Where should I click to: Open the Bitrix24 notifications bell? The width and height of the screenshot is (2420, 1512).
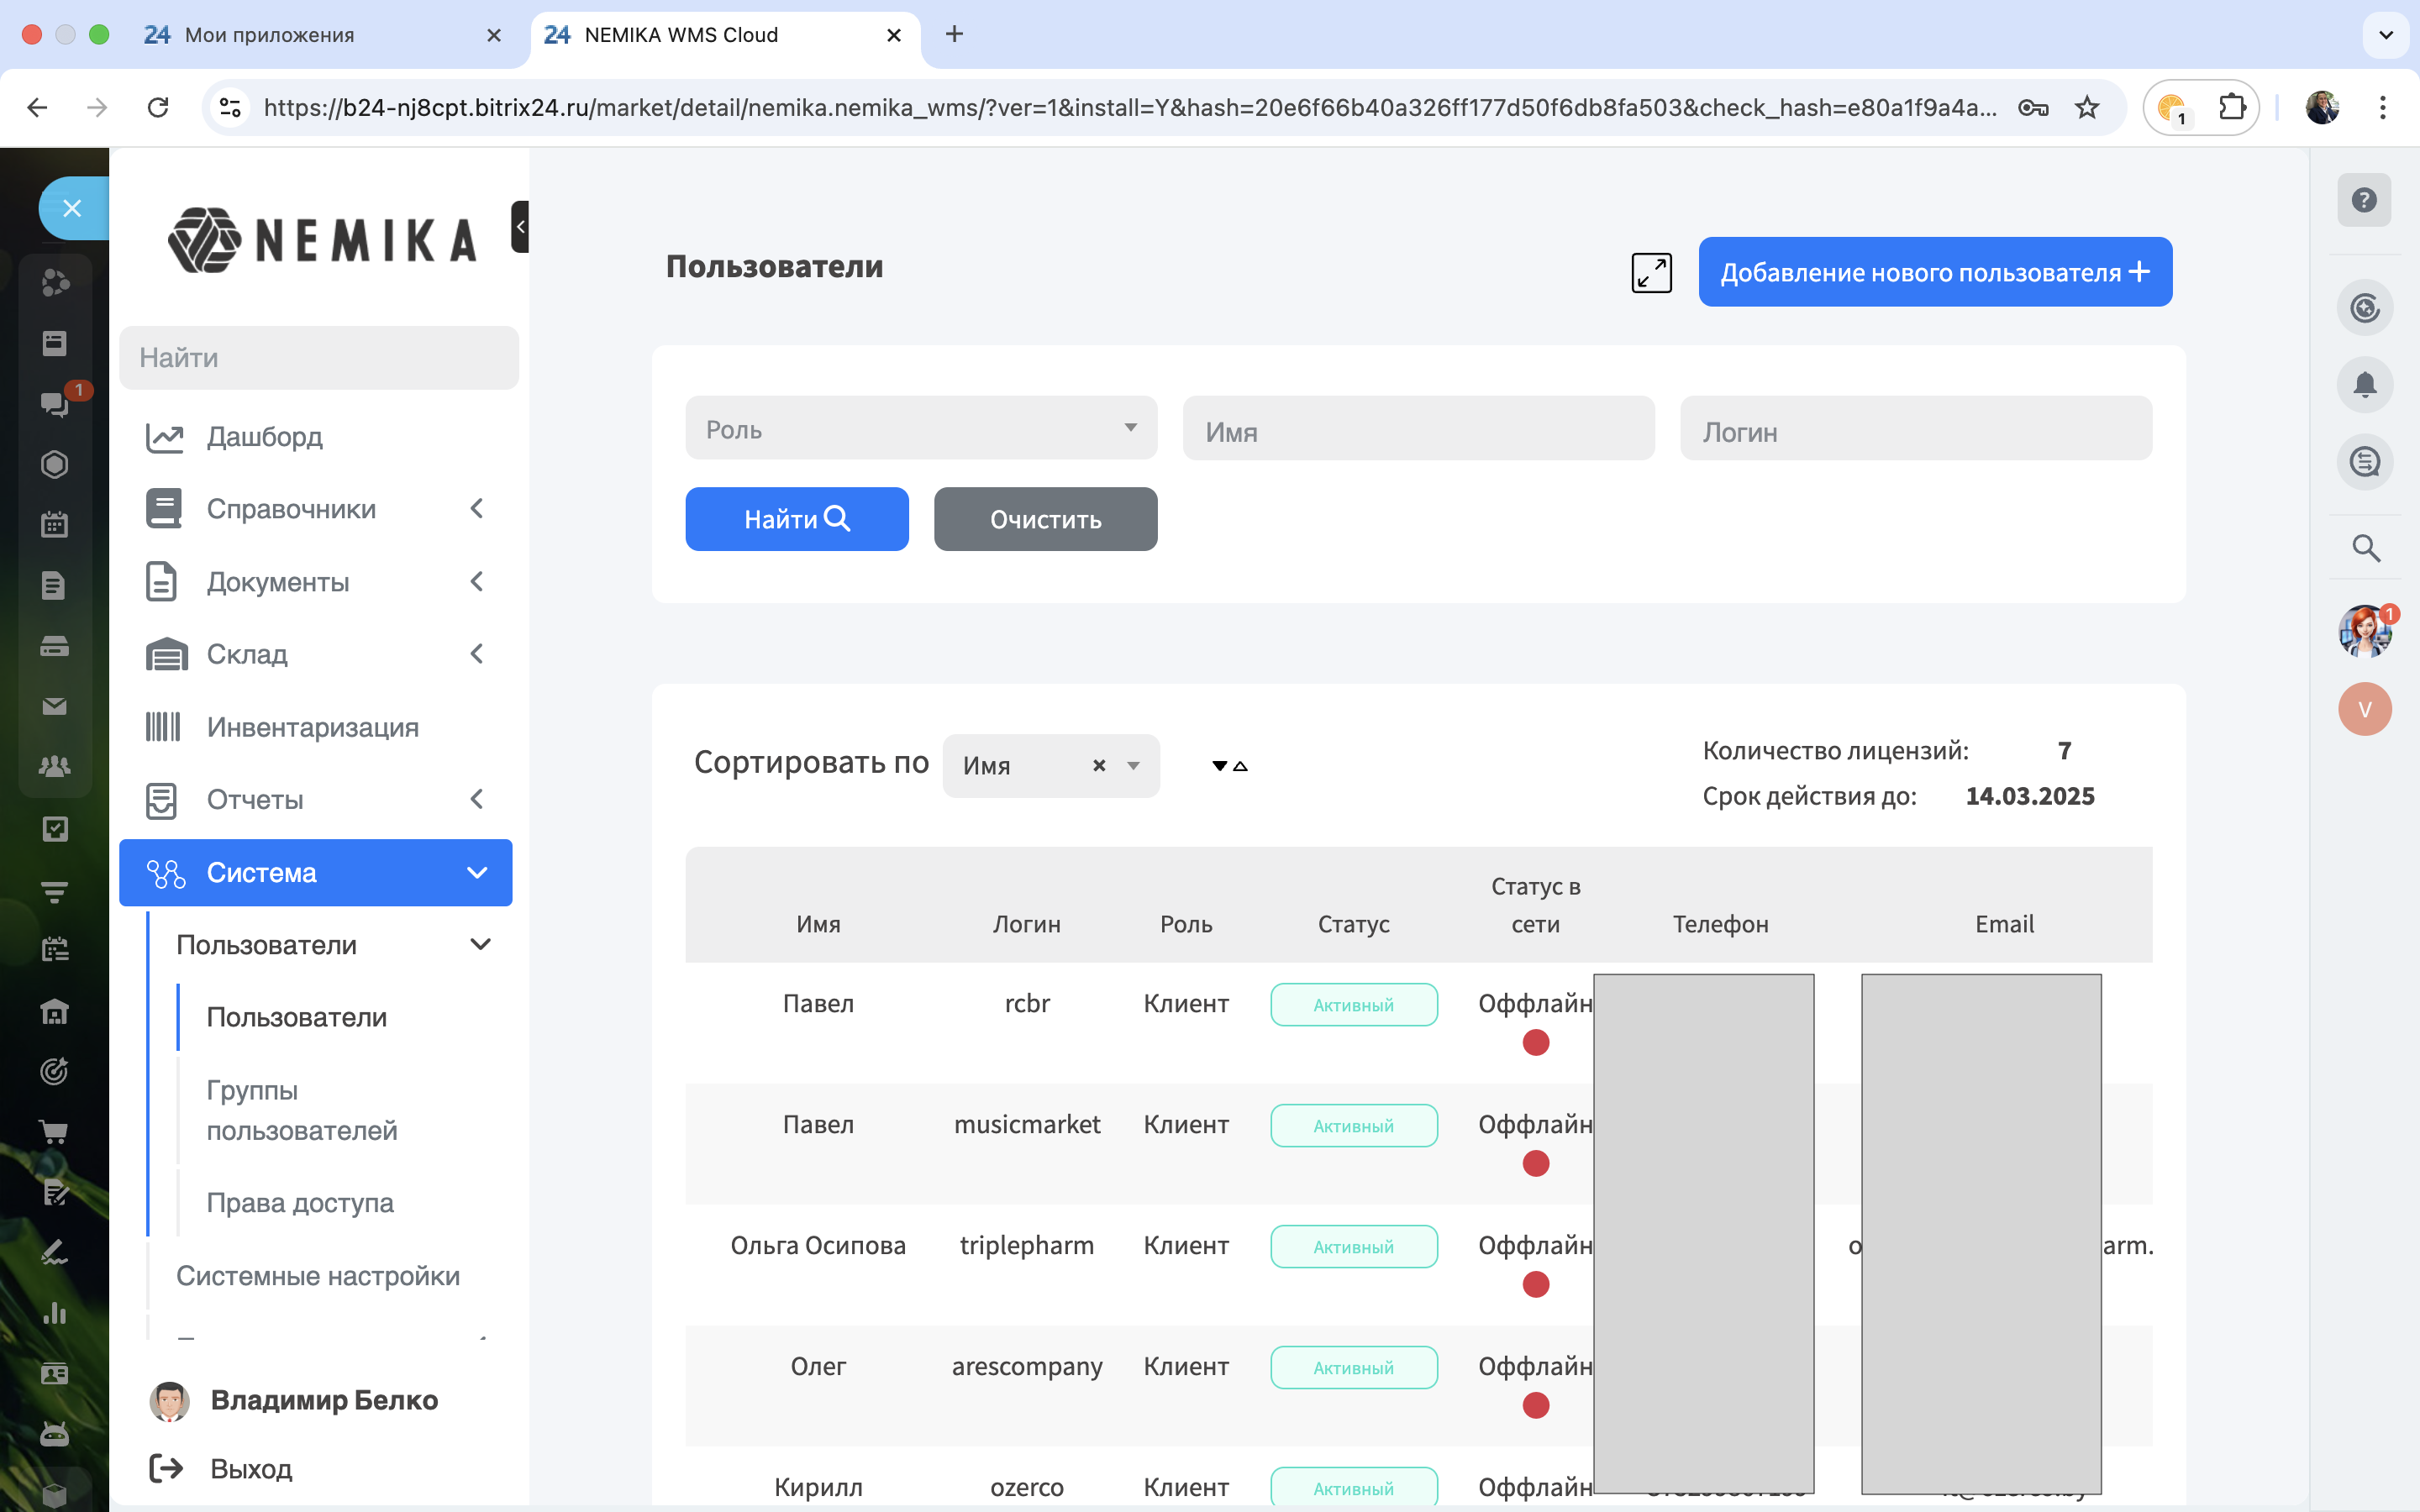click(2364, 384)
